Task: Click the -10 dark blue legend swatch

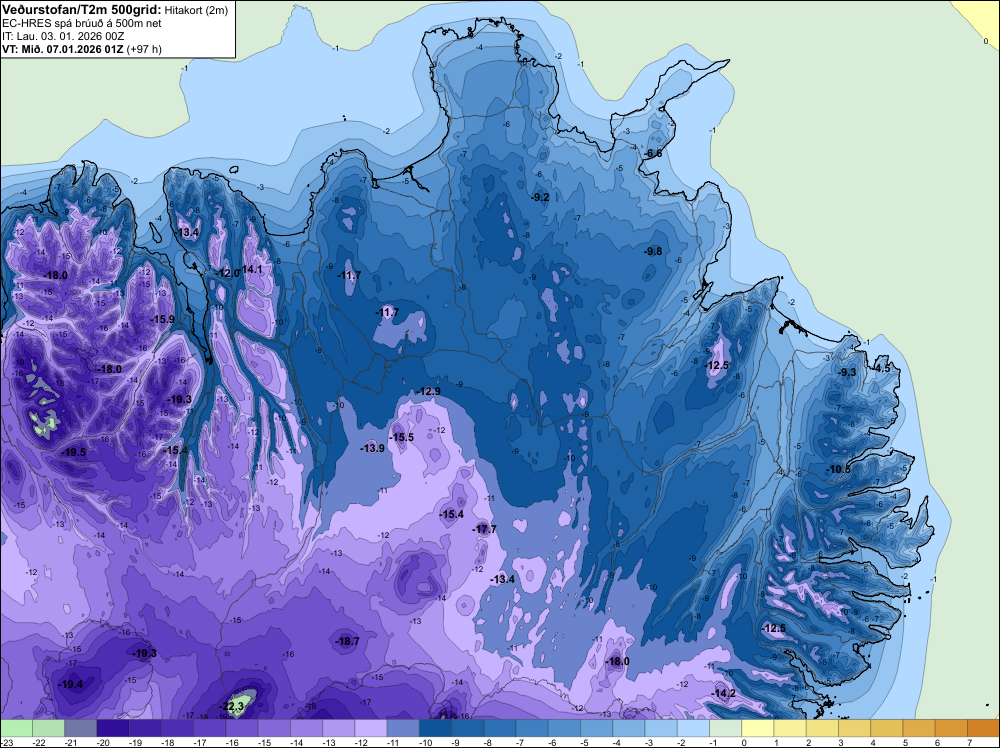Action: click(436, 728)
